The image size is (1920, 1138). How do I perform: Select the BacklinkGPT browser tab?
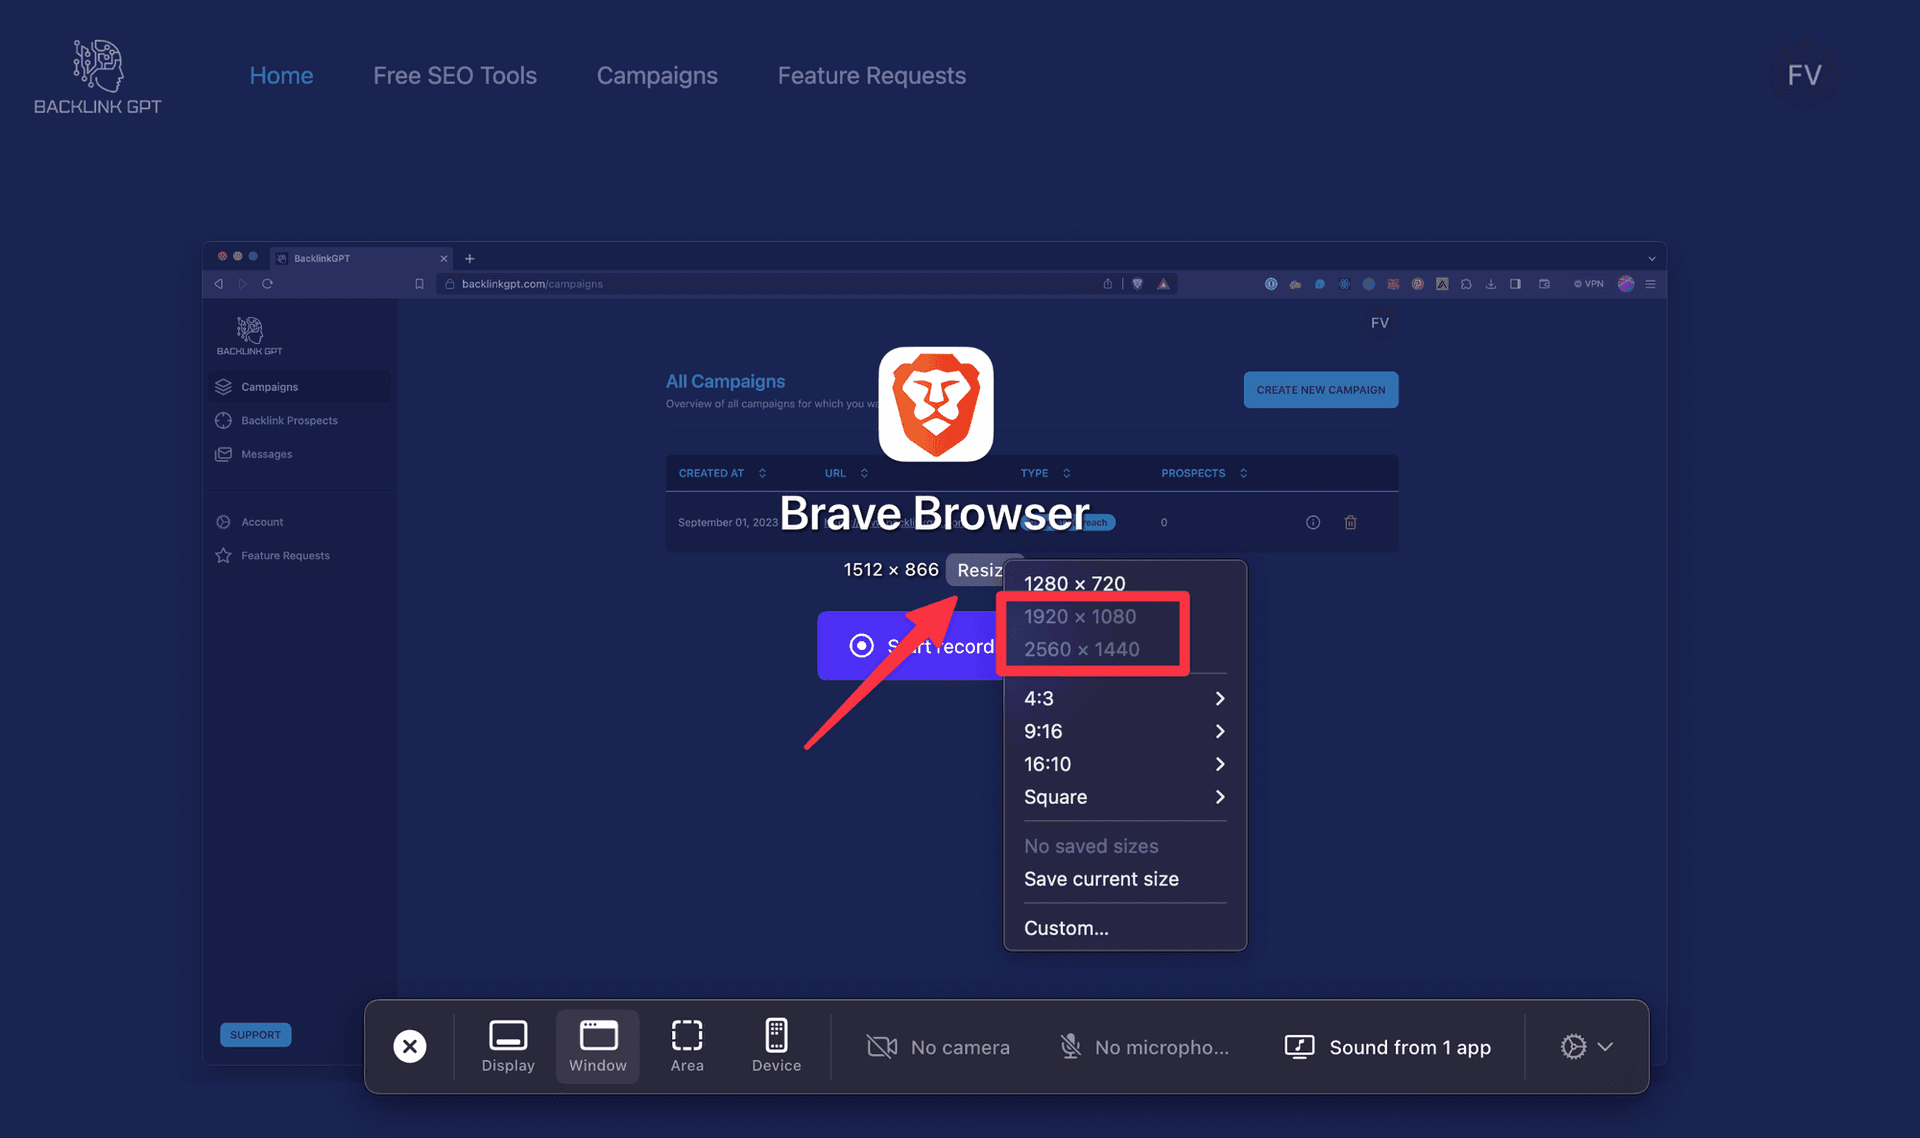[x=361, y=258]
